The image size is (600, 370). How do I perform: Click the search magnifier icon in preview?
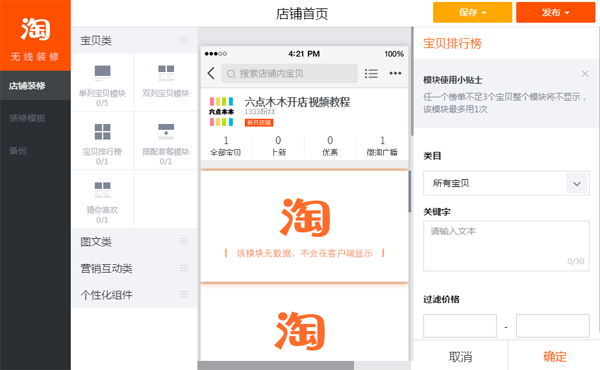tap(231, 74)
